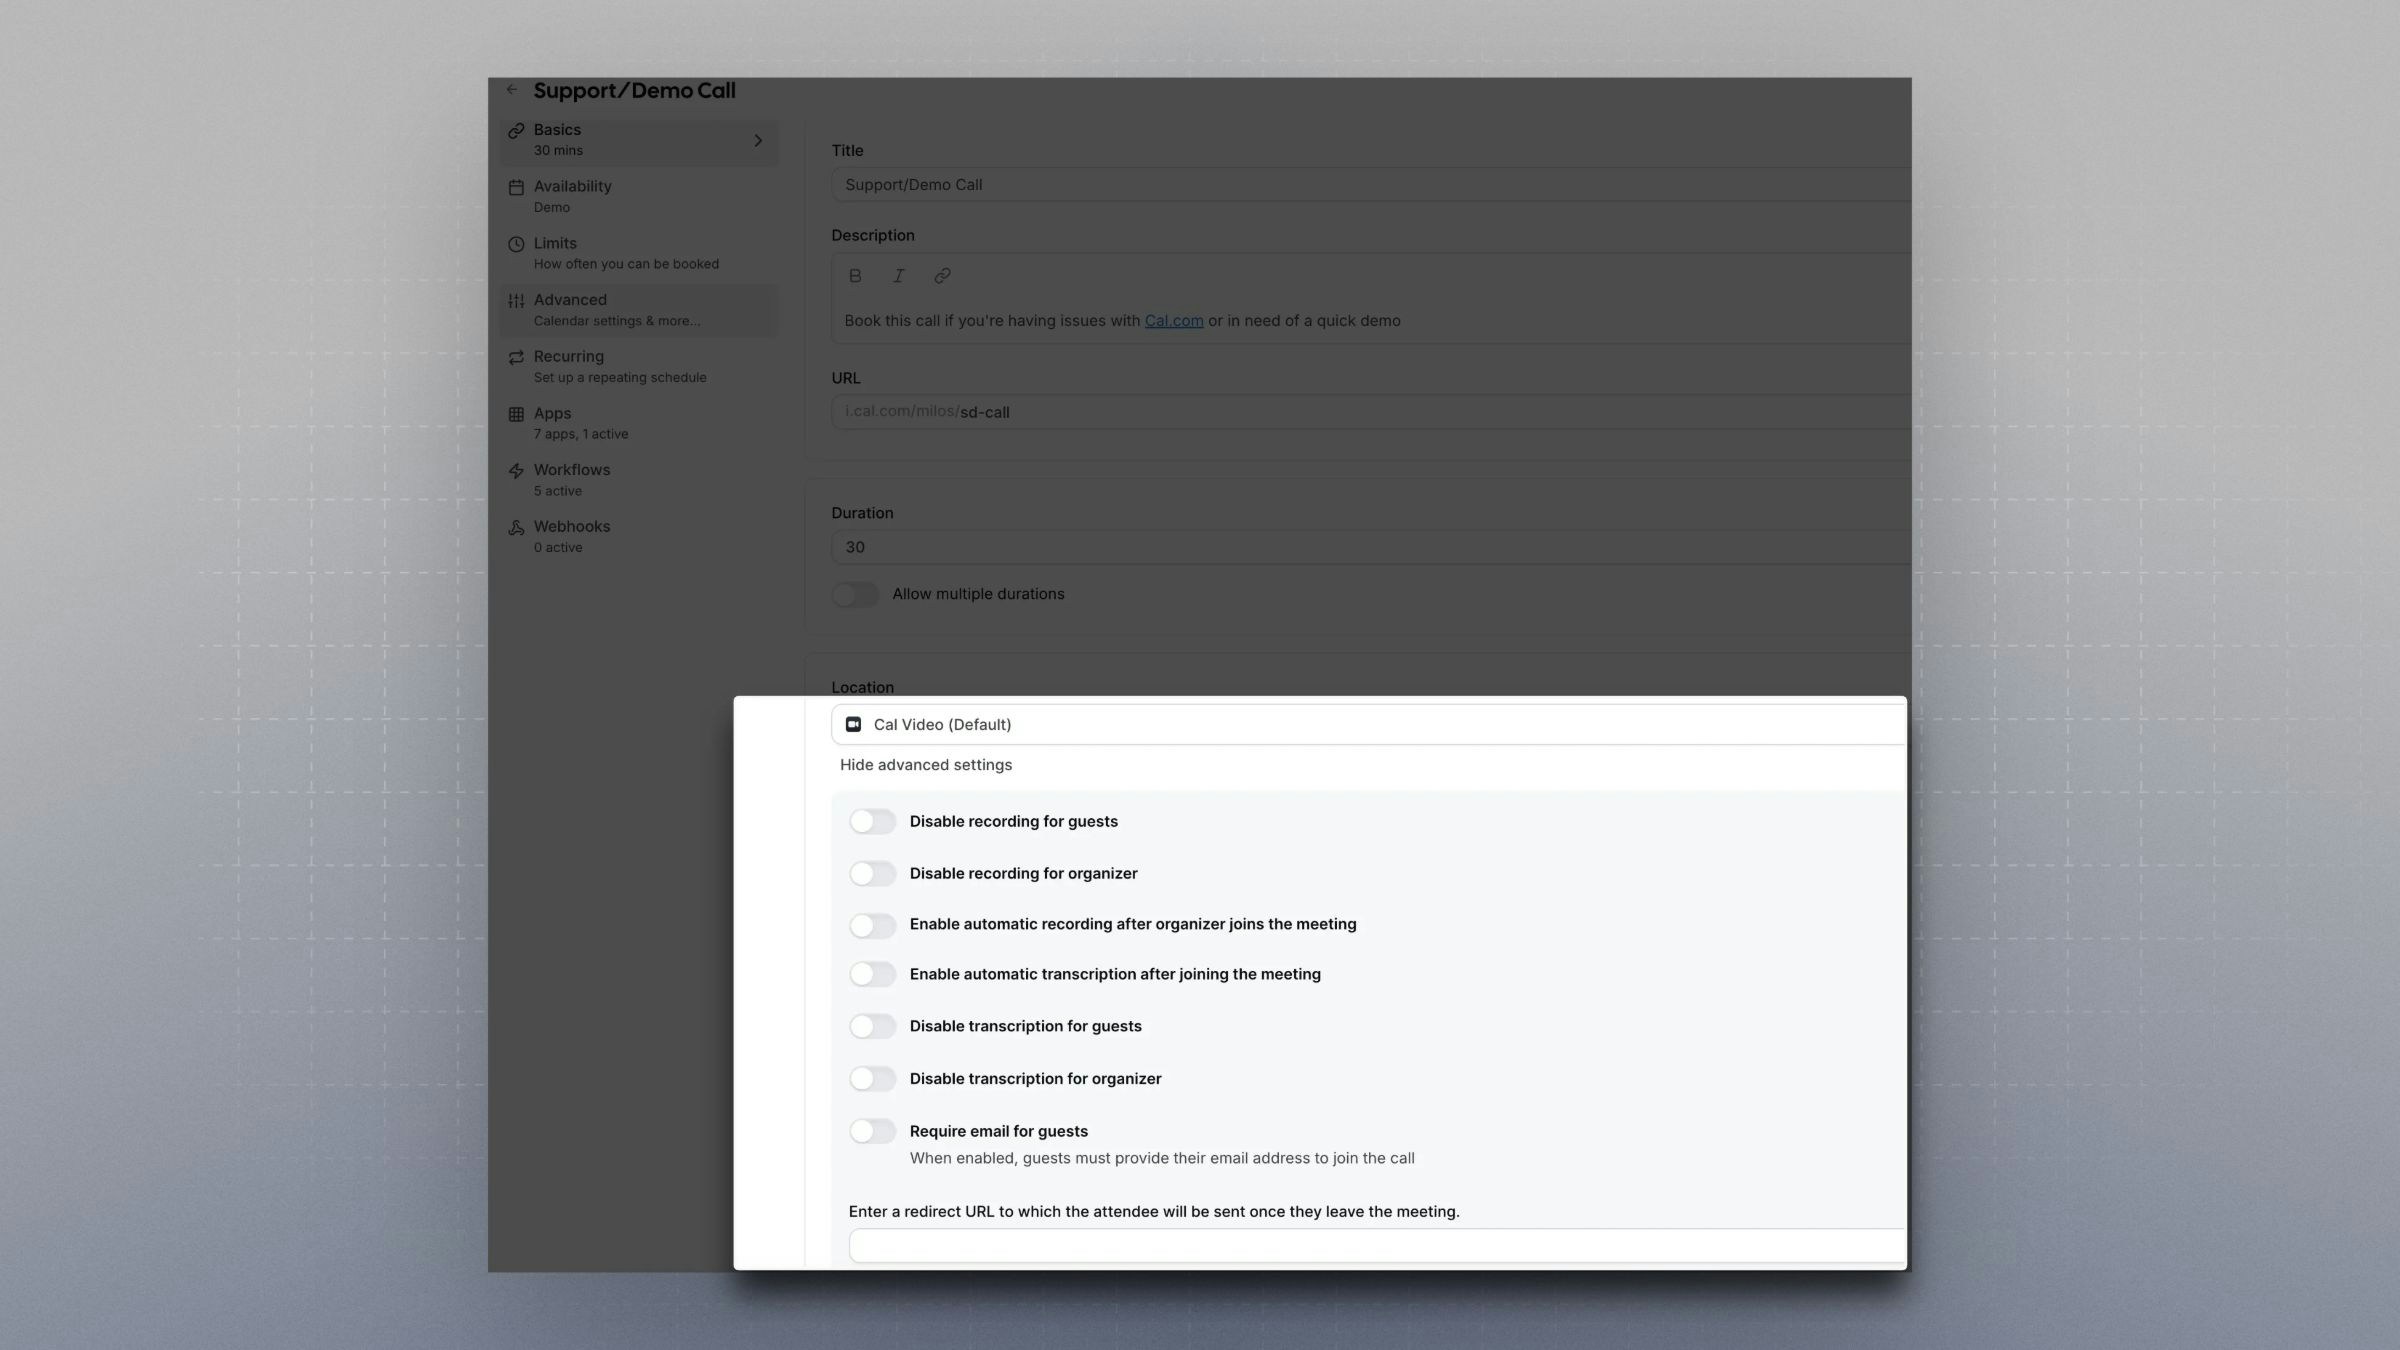Click the grid icon next to Apps
The image size is (2400, 1350).
pos(516,414)
